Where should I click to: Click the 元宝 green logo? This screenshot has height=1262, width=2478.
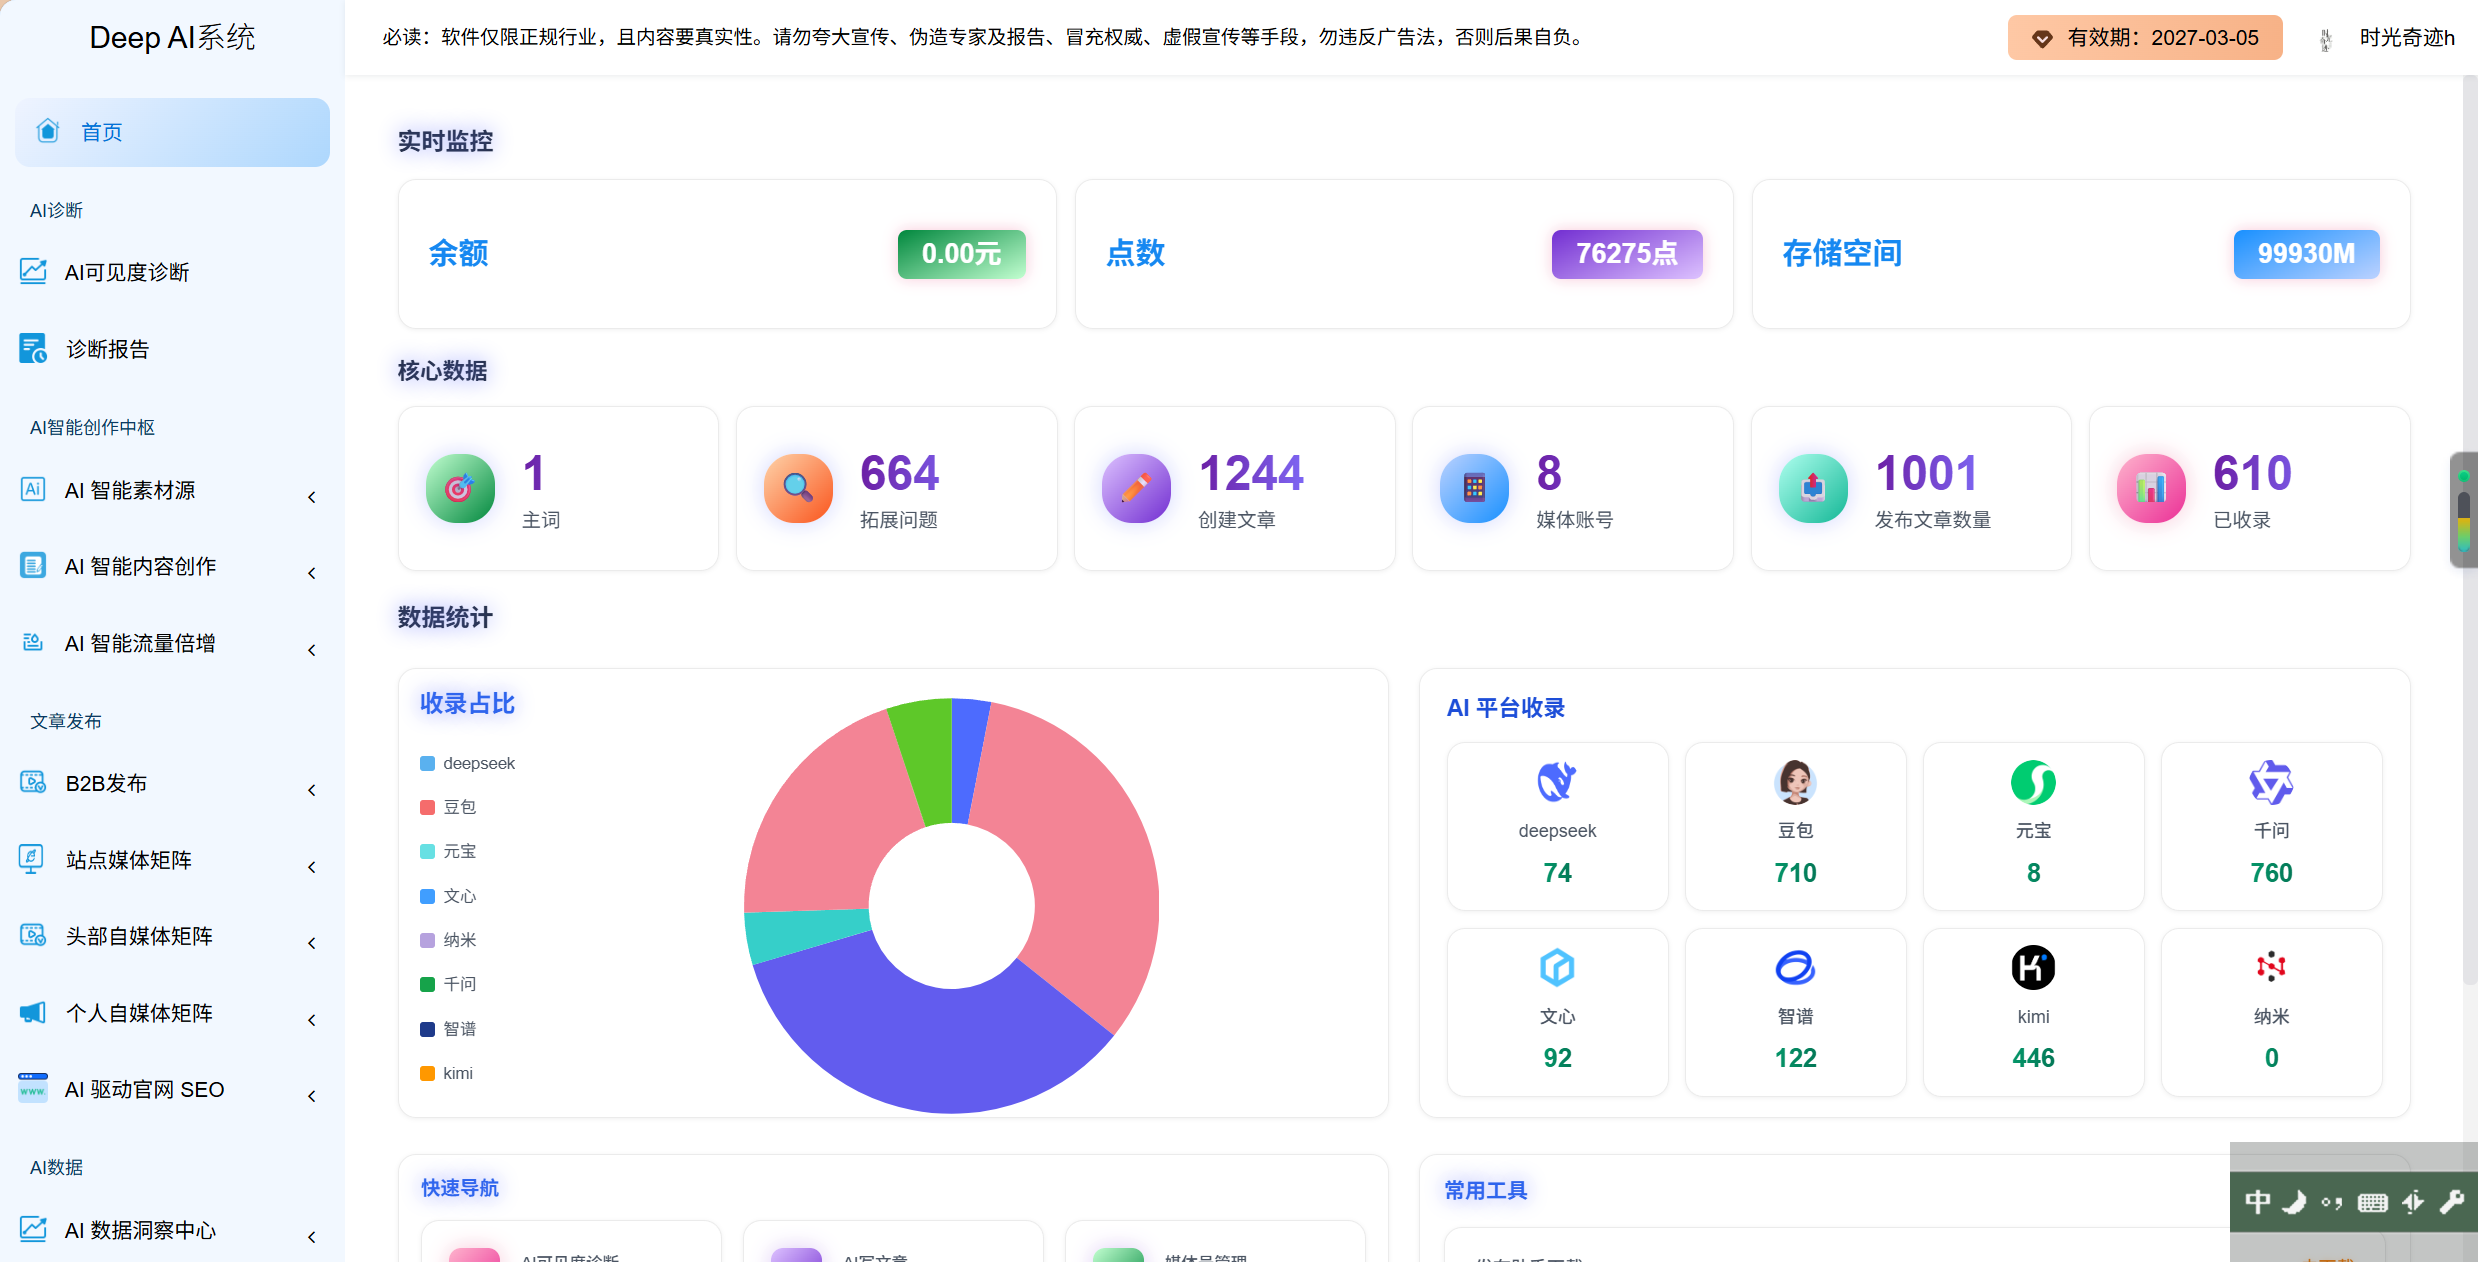tap(2033, 782)
